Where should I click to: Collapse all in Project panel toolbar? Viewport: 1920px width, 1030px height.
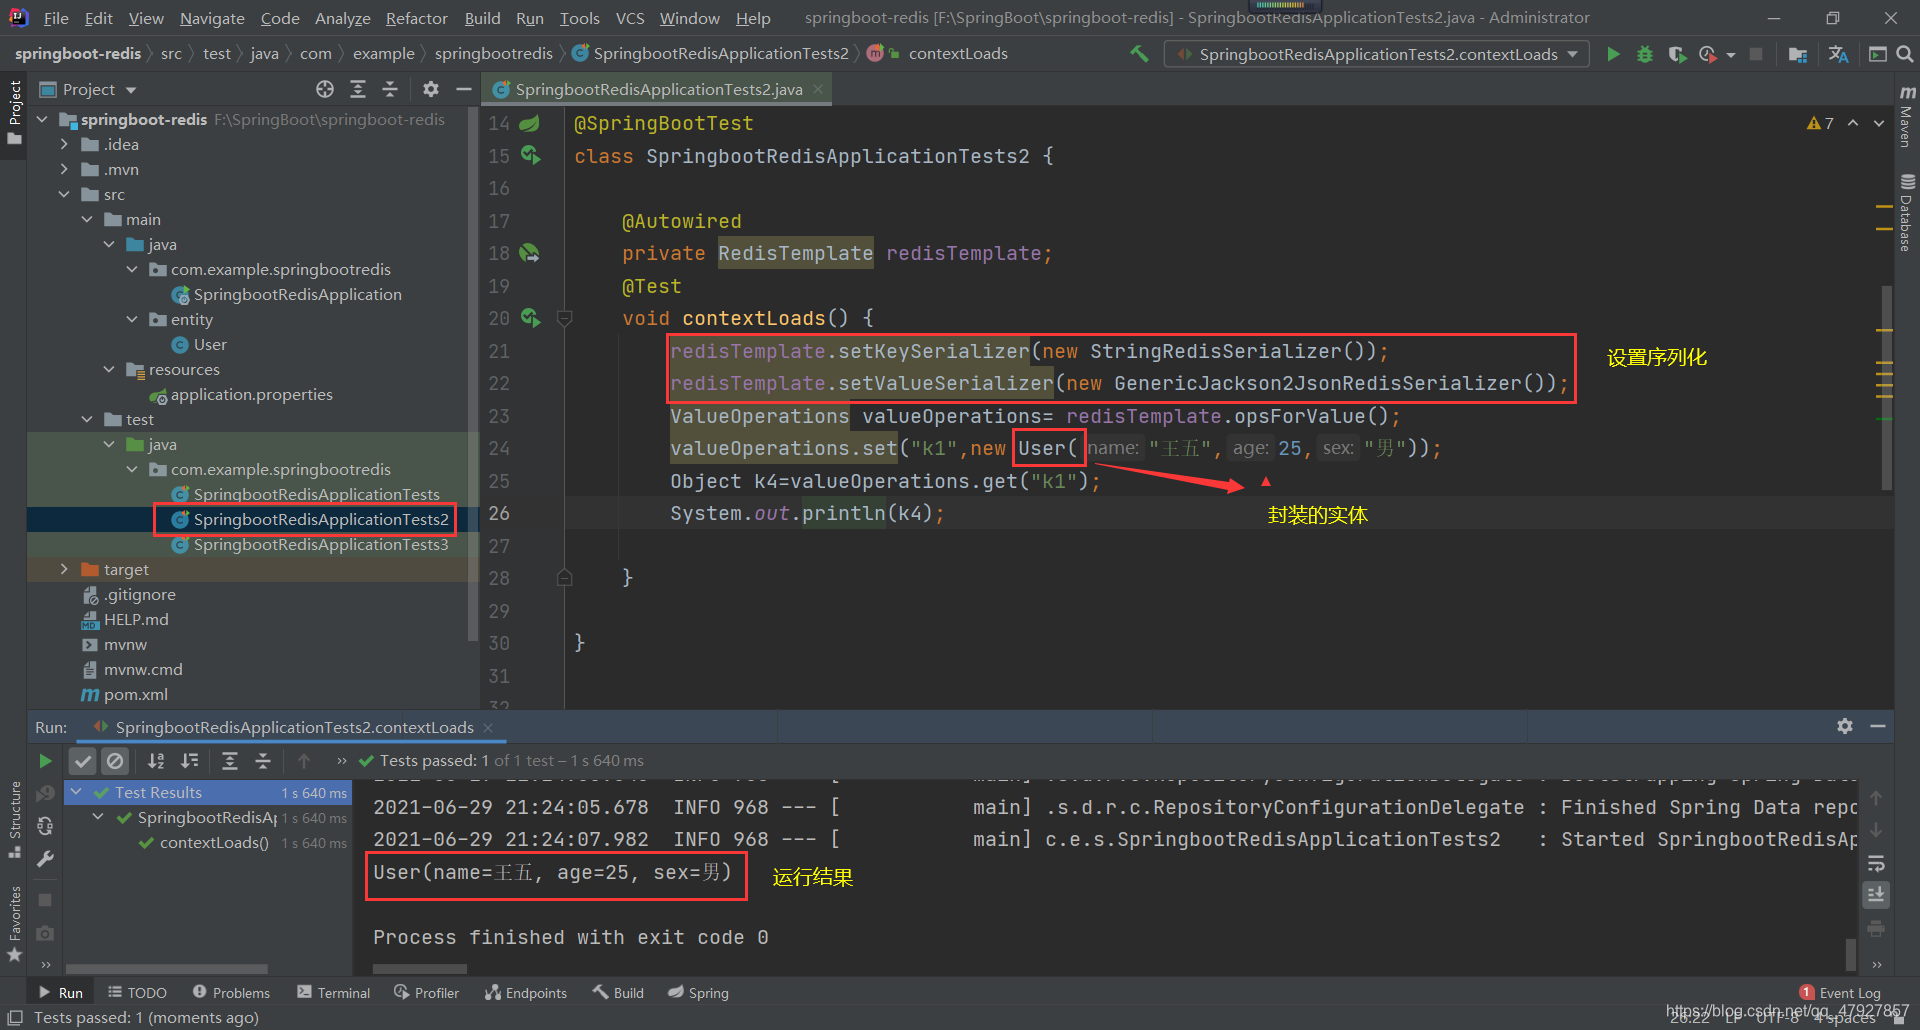pos(390,90)
